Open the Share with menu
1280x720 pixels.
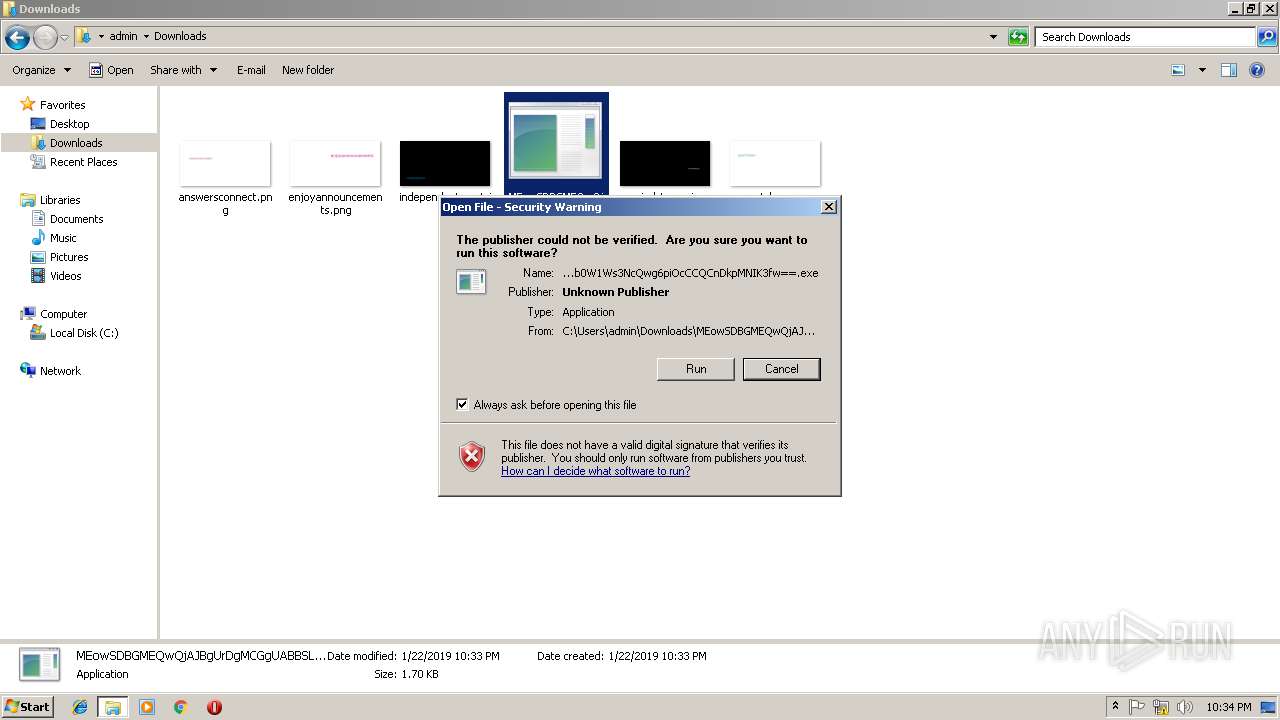[183, 70]
